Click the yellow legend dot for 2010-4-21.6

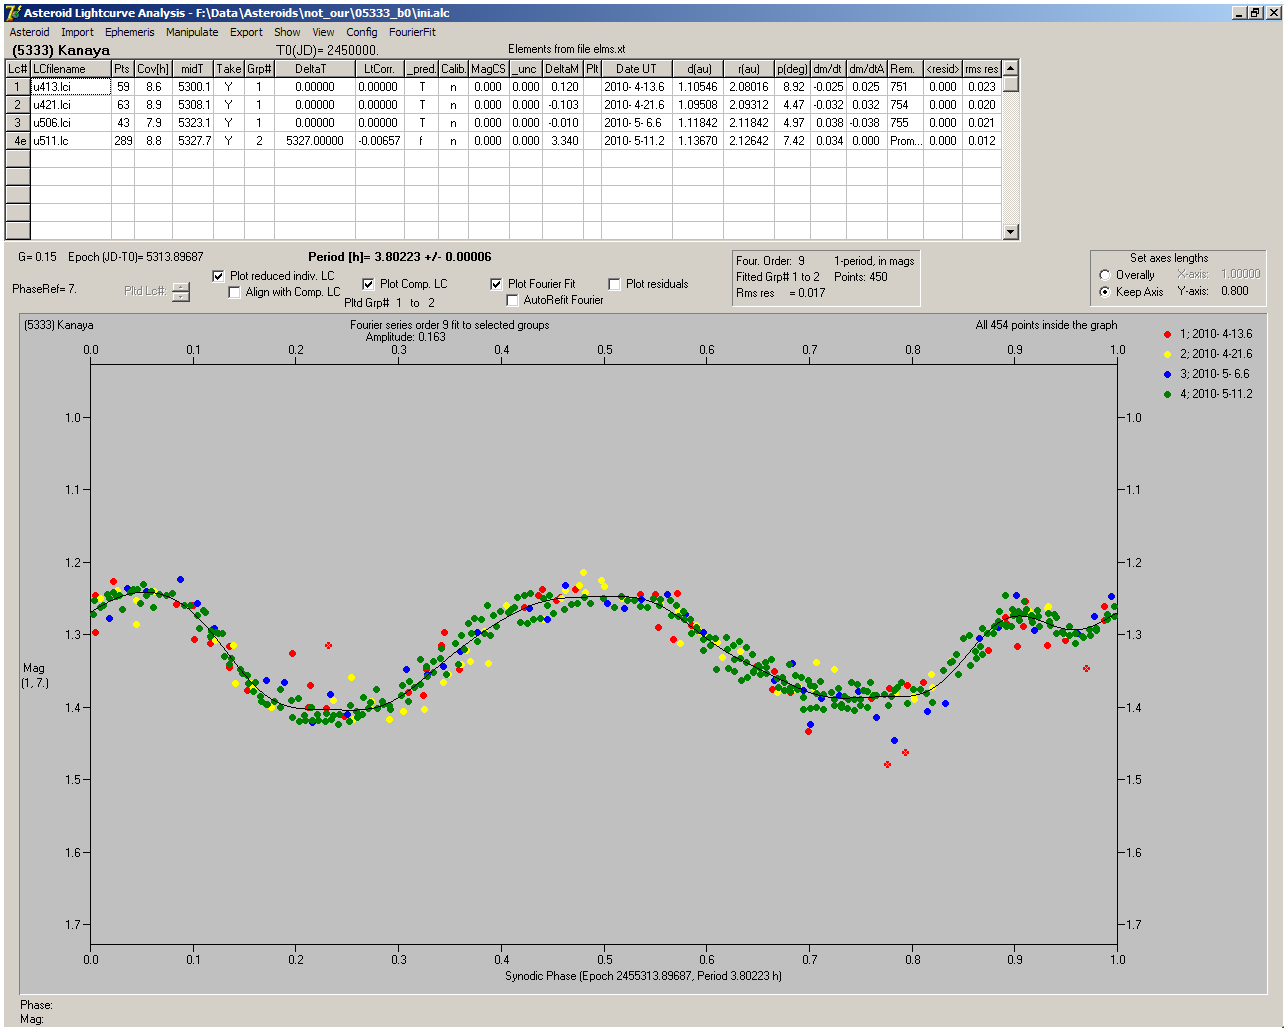pyautogui.click(x=1168, y=354)
